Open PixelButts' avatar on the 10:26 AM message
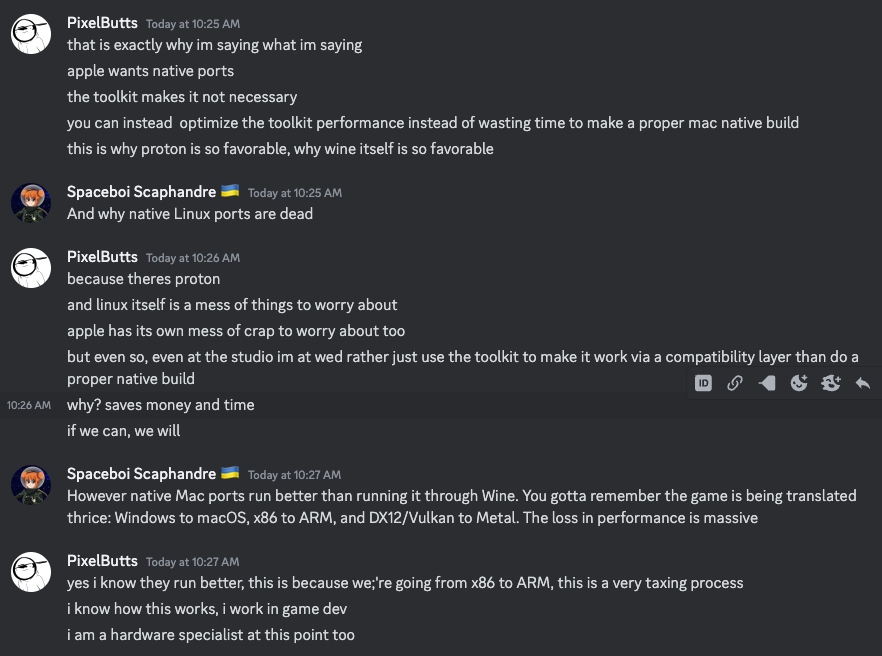 (x=31, y=268)
